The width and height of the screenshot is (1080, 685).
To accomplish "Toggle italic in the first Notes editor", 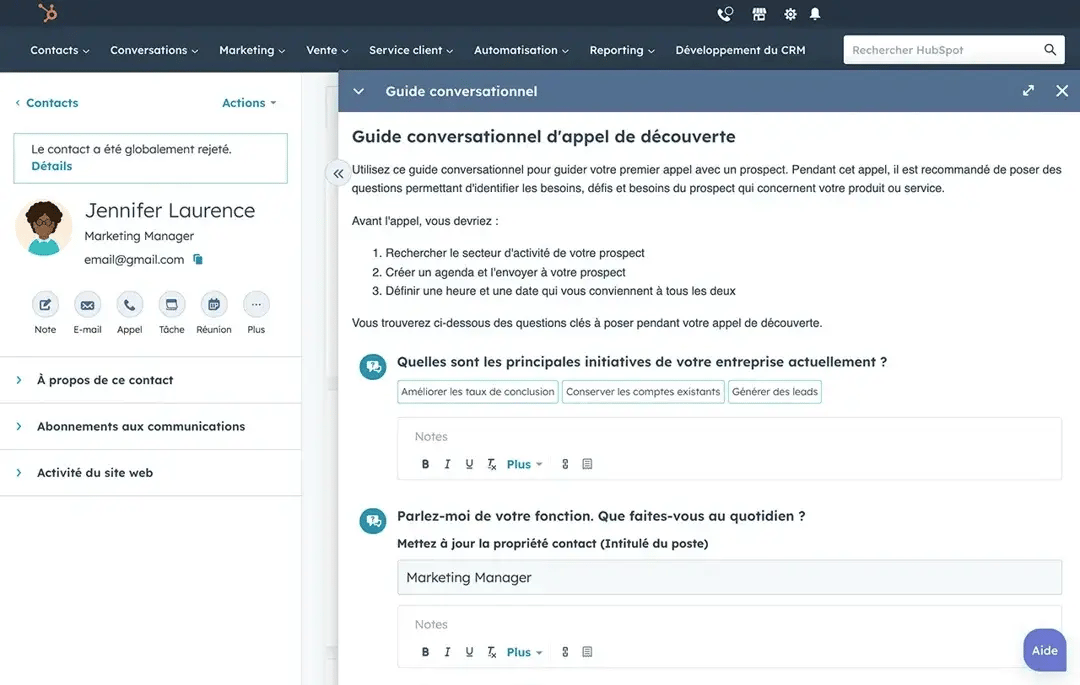I will pos(447,464).
